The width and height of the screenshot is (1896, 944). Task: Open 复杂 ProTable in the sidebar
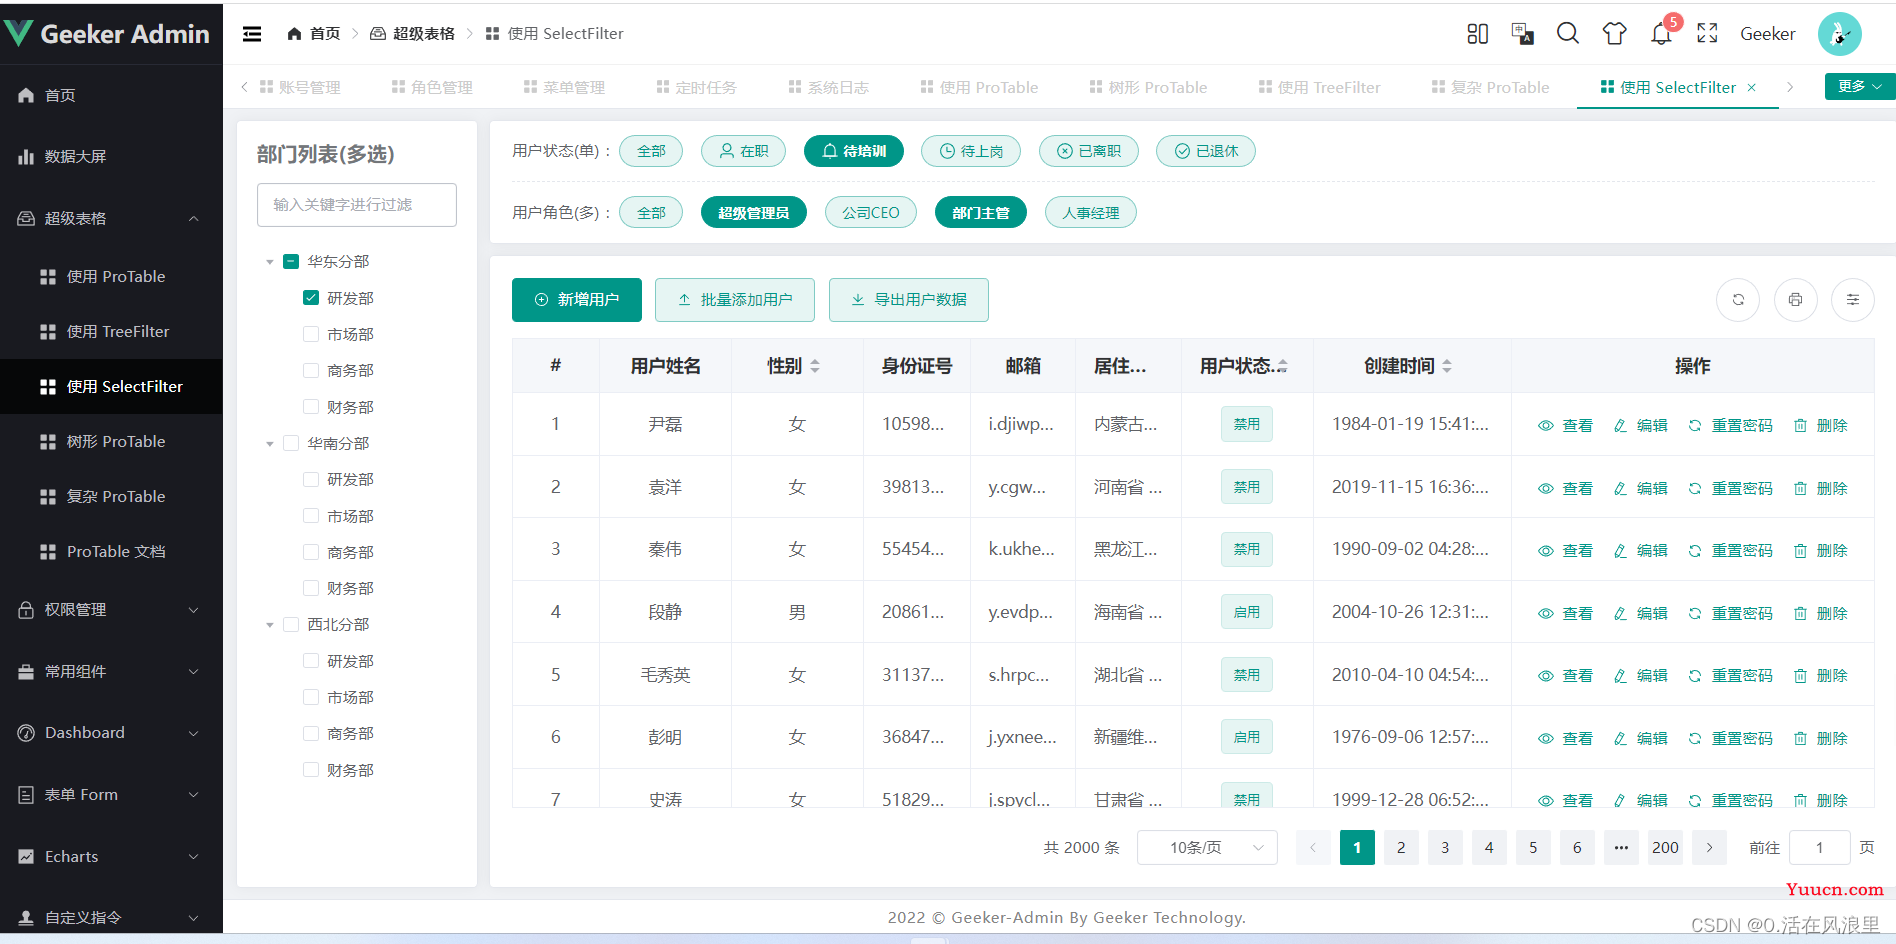tap(111, 497)
